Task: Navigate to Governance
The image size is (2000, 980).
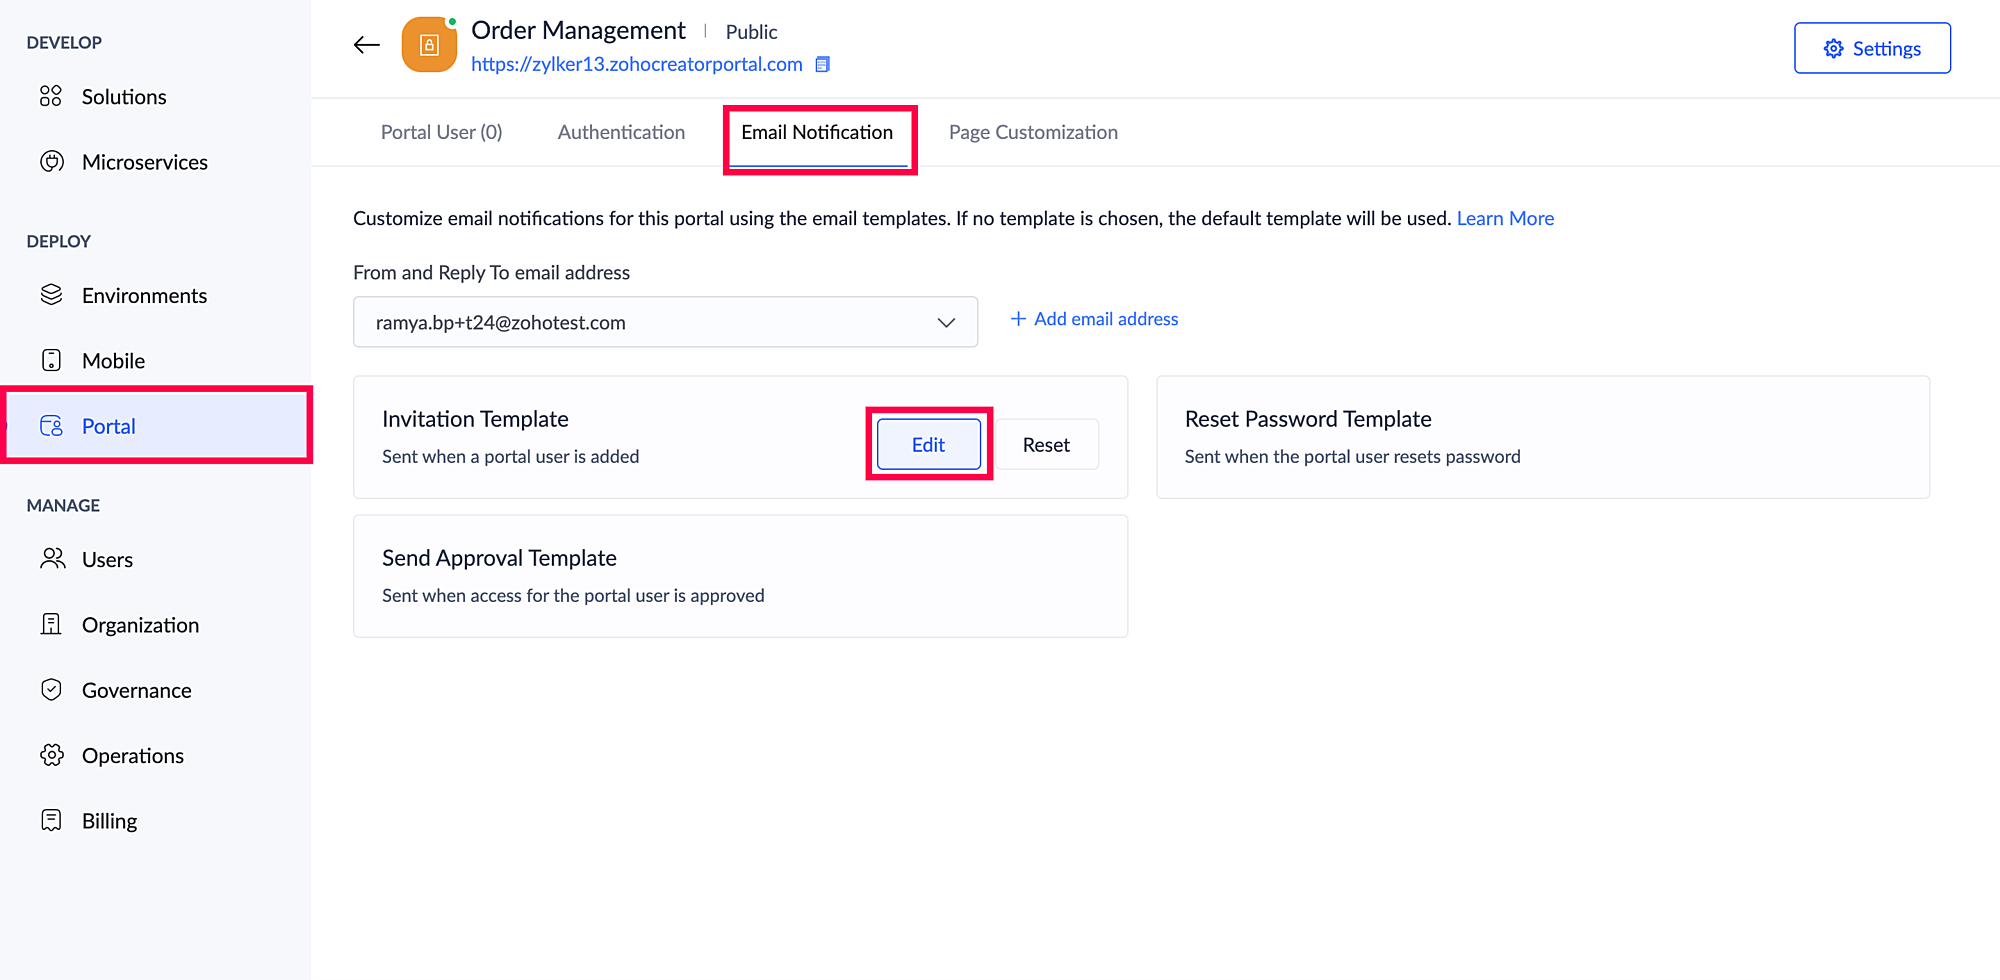Action: click(136, 691)
